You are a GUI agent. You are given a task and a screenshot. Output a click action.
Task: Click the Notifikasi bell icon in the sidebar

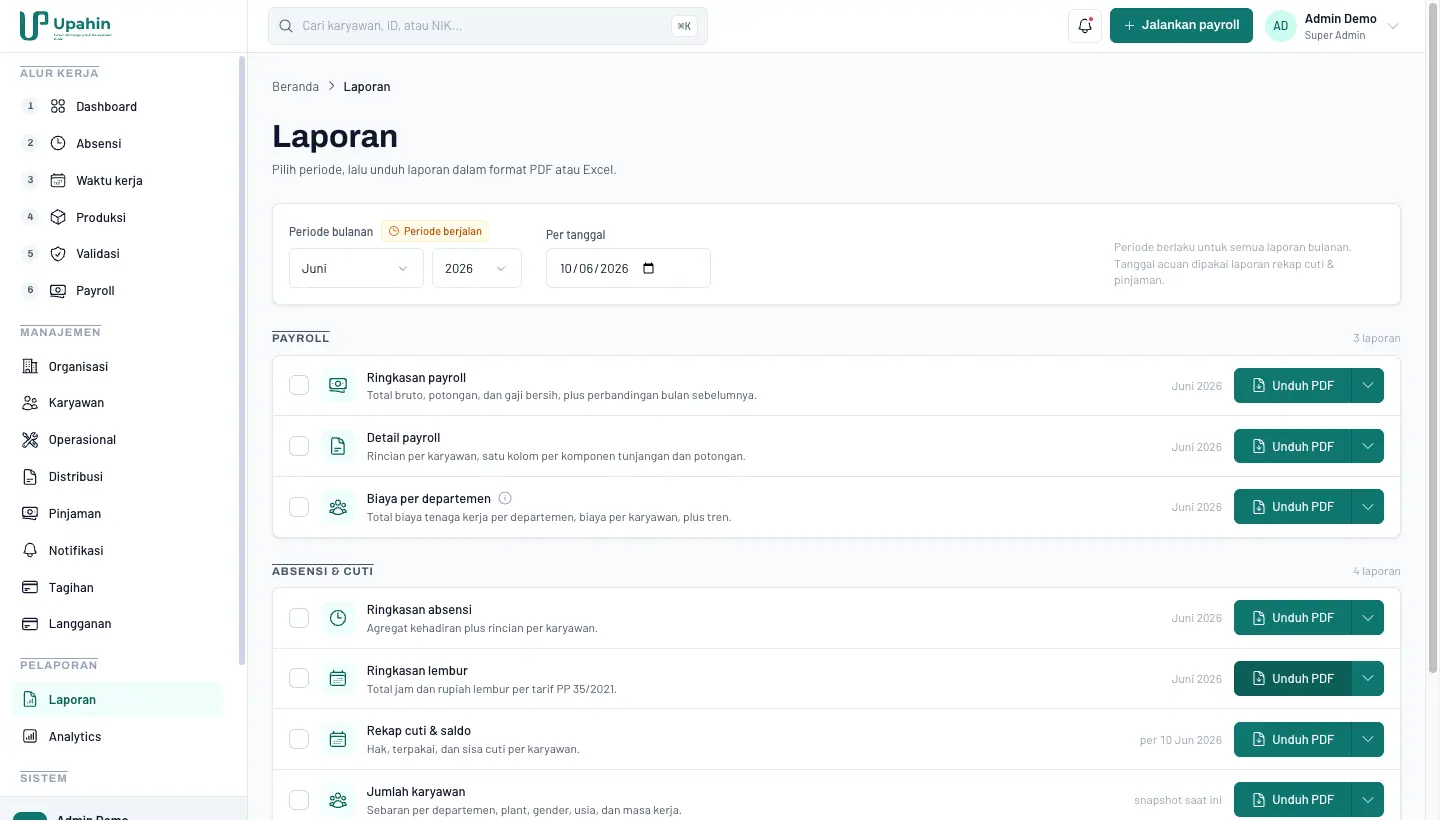30,551
